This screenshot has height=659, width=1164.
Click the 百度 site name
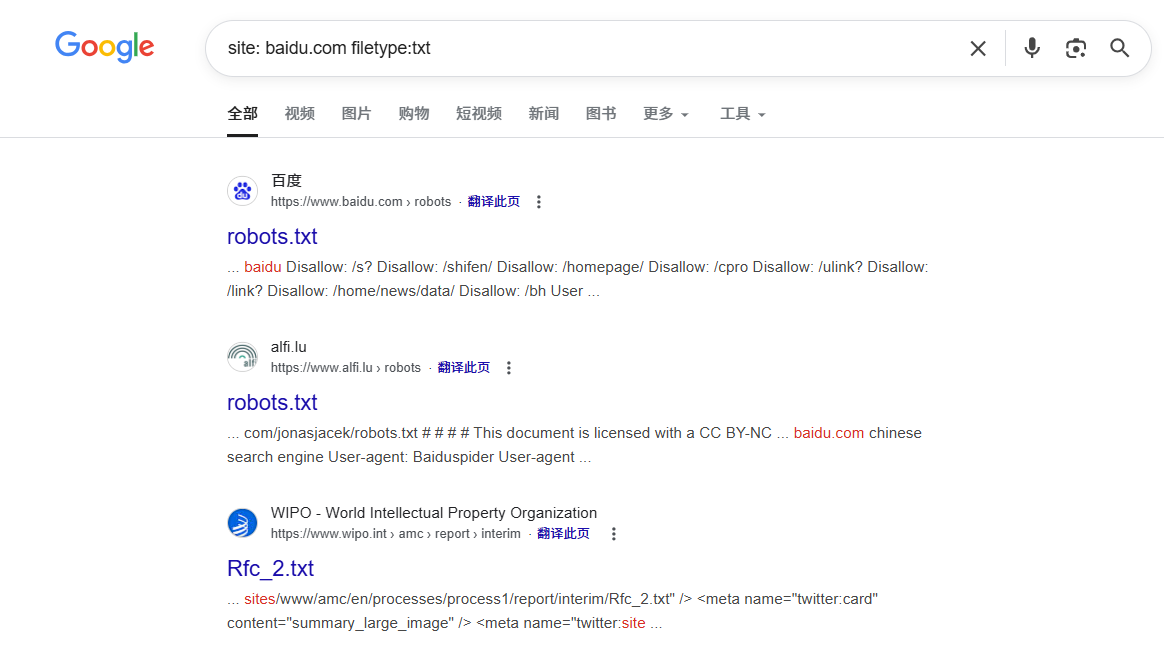[x=287, y=180]
